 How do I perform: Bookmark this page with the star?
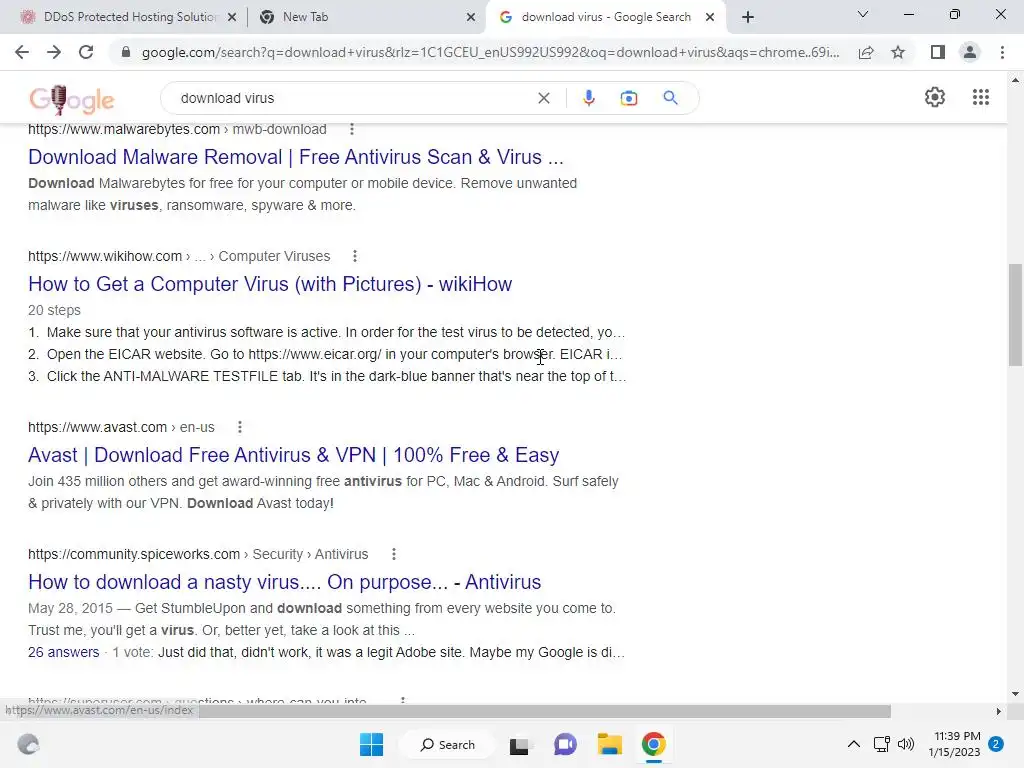pyautogui.click(x=898, y=52)
